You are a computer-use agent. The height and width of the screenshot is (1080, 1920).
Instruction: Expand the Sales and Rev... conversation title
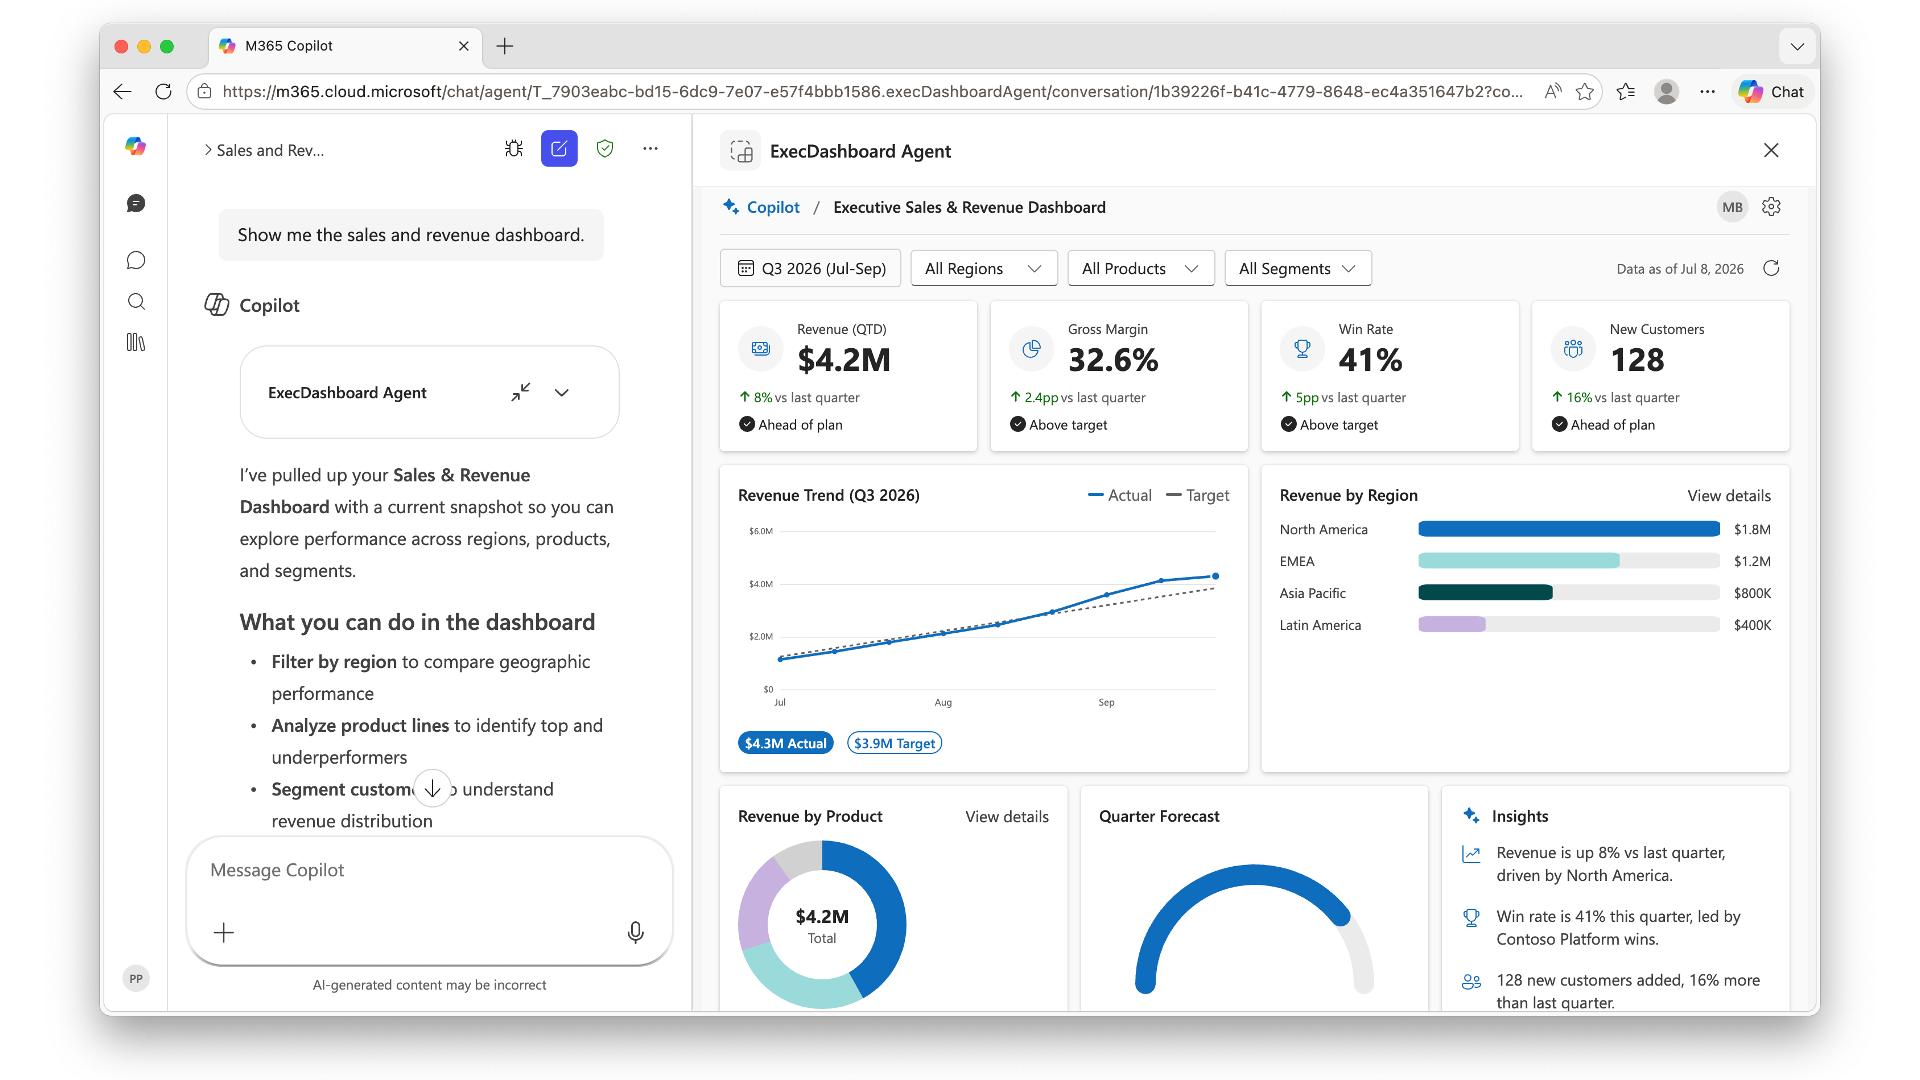pyautogui.click(x=264, y=150)
